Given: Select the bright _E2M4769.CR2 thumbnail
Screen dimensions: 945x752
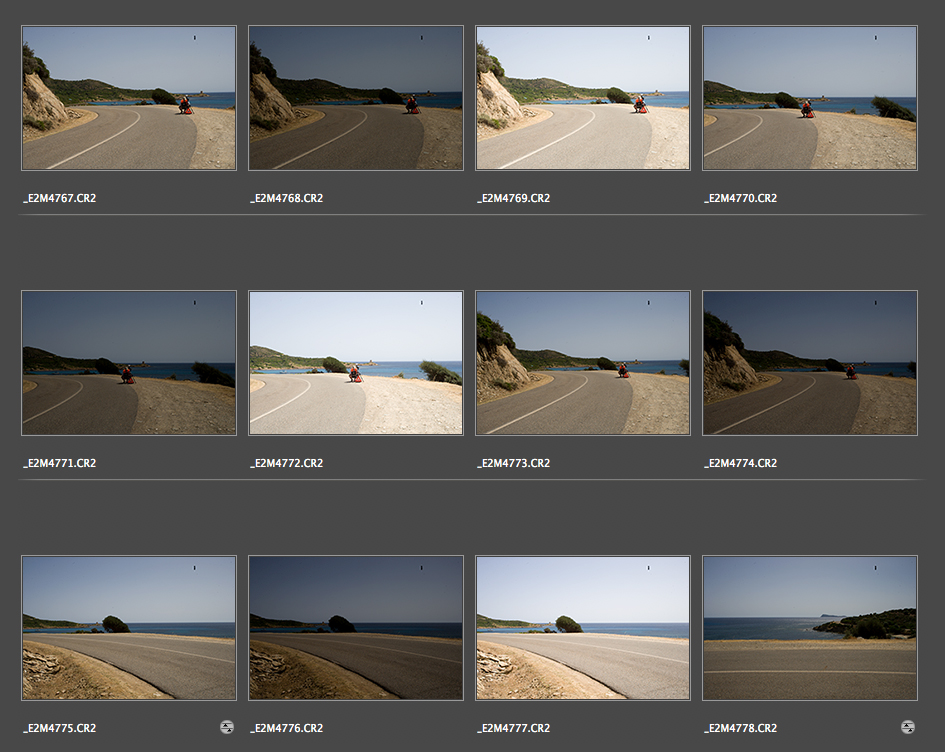Looking at the screenshot, I should pyautogui.click(x=583, y=98).
